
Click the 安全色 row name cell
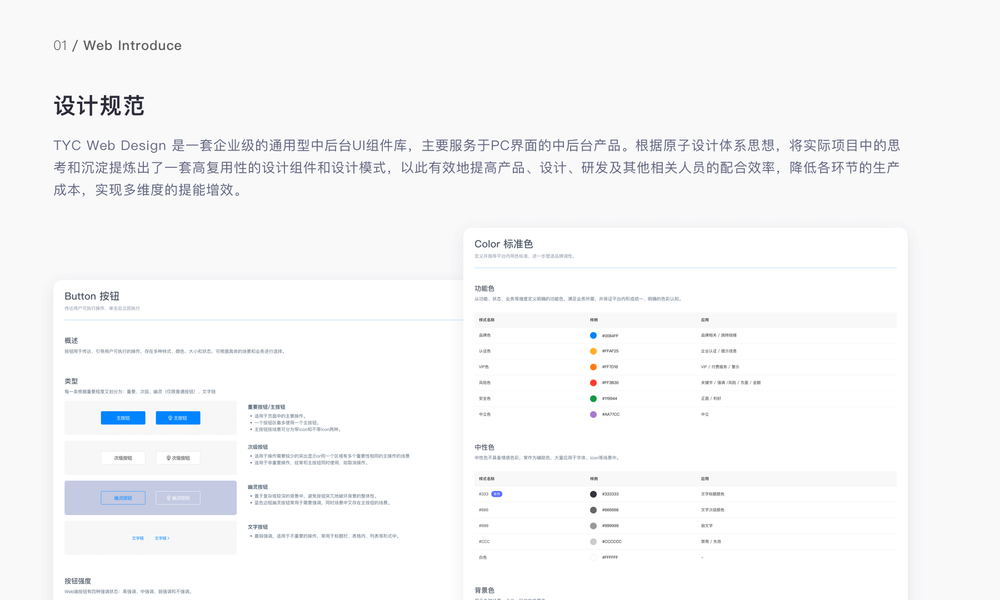point(485,399)
